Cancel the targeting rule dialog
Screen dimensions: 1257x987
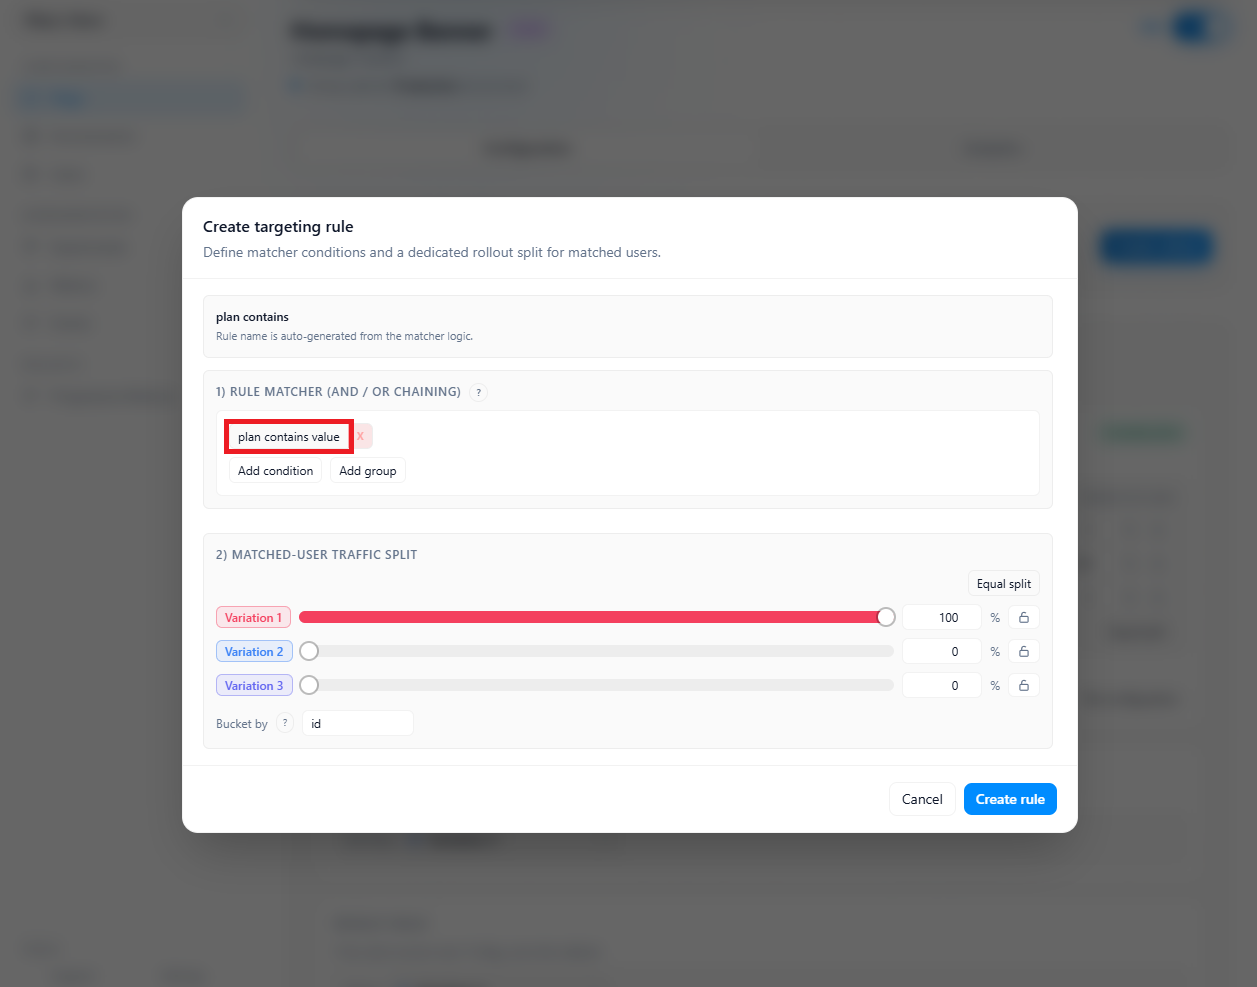click(921, 799)
